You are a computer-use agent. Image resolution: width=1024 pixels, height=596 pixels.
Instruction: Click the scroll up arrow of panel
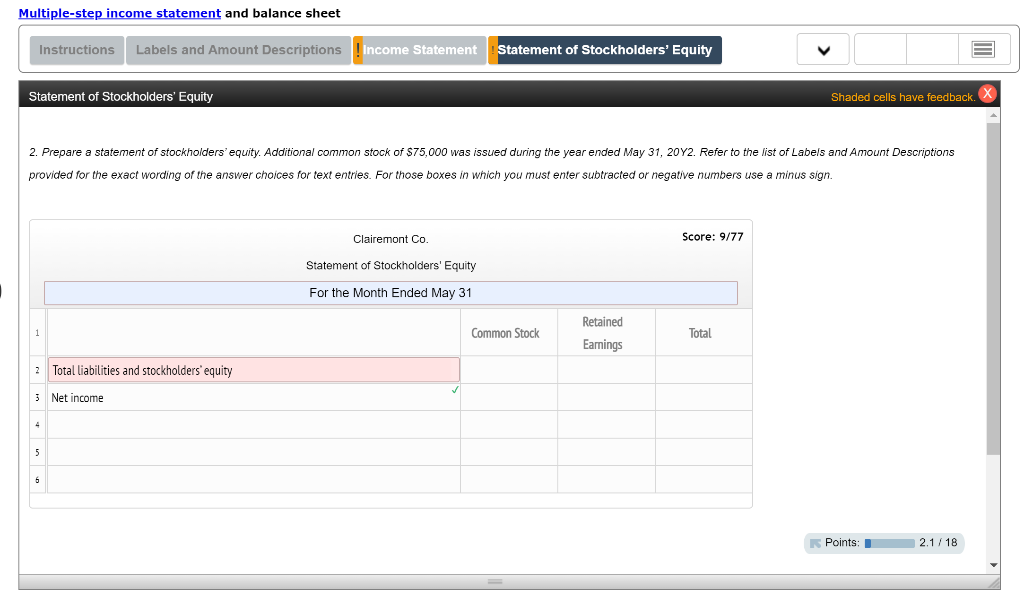click(993, 116)
